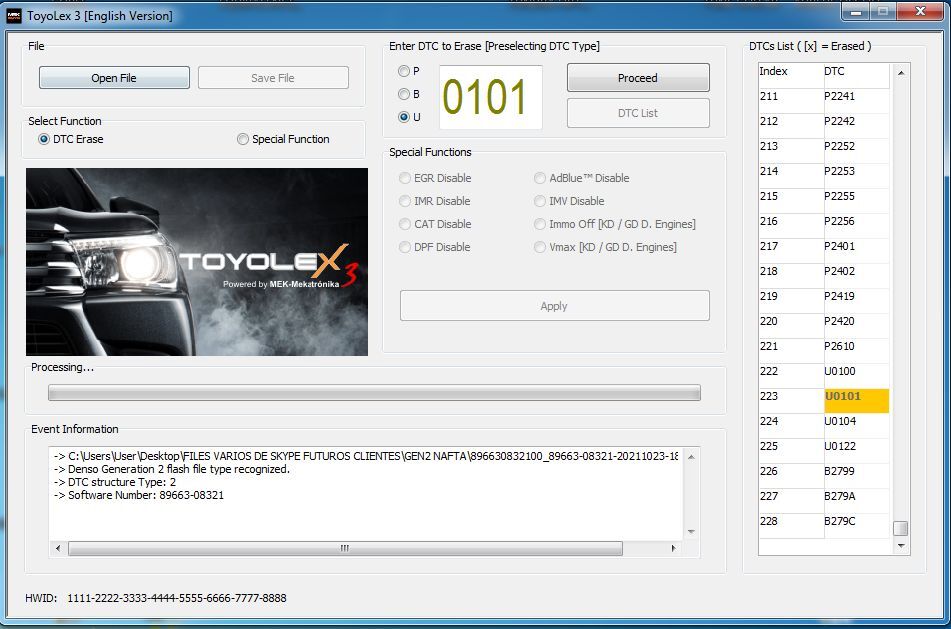Select DPF Disable option
The image size is (951, 629).
pos(434,247)
